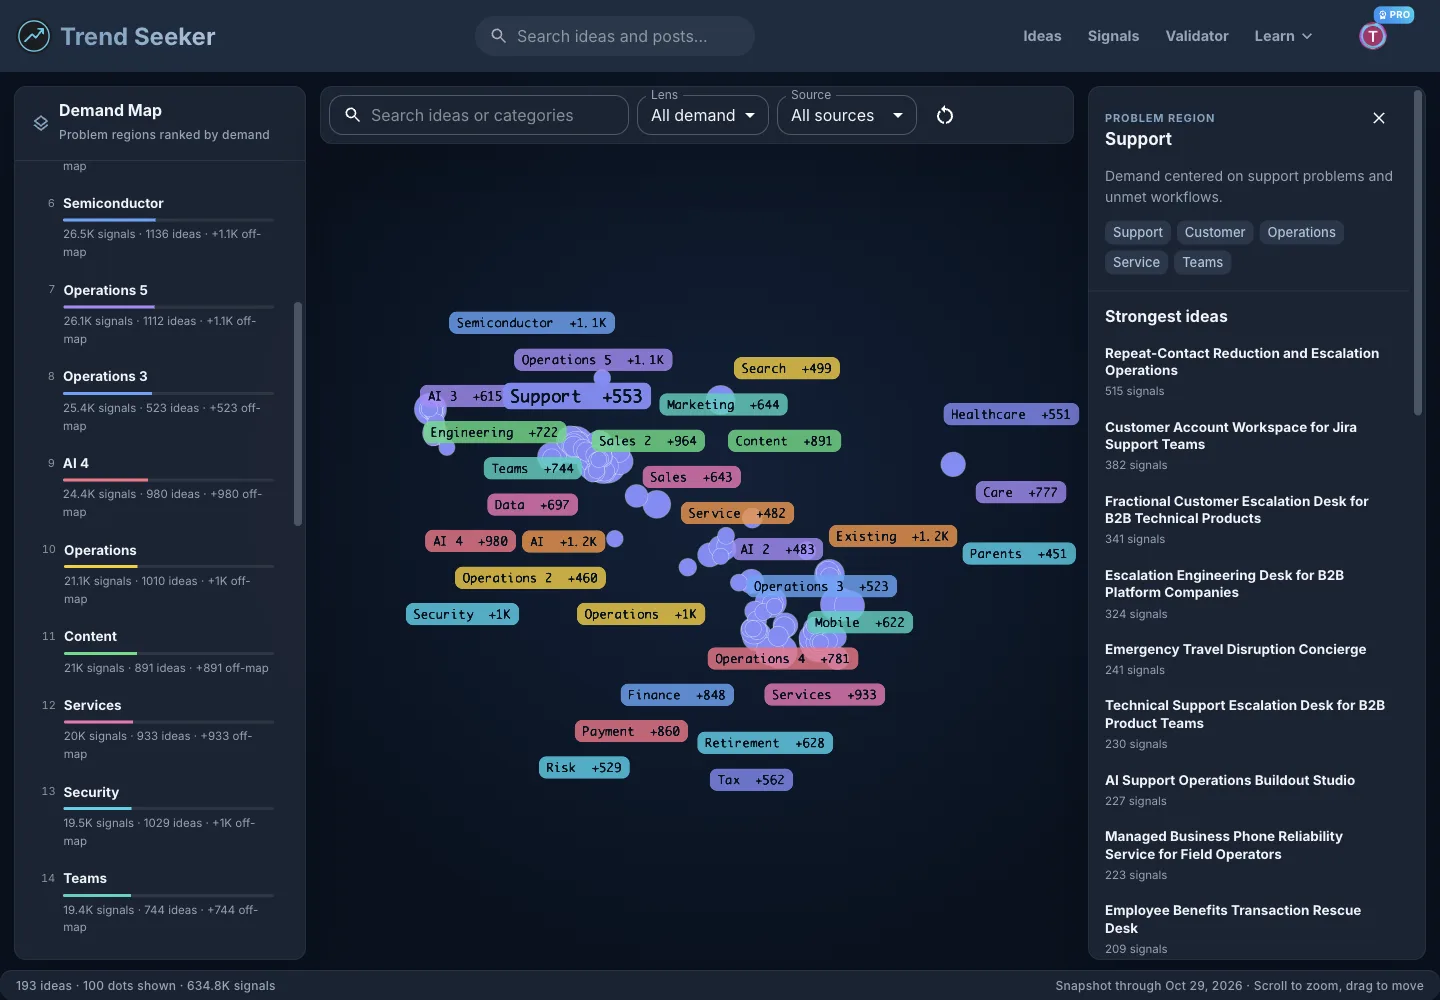Viewport: 1440px width, 1000px height.
Task: Click the Finance +848 map label
Action: click(x=677, y=695)
